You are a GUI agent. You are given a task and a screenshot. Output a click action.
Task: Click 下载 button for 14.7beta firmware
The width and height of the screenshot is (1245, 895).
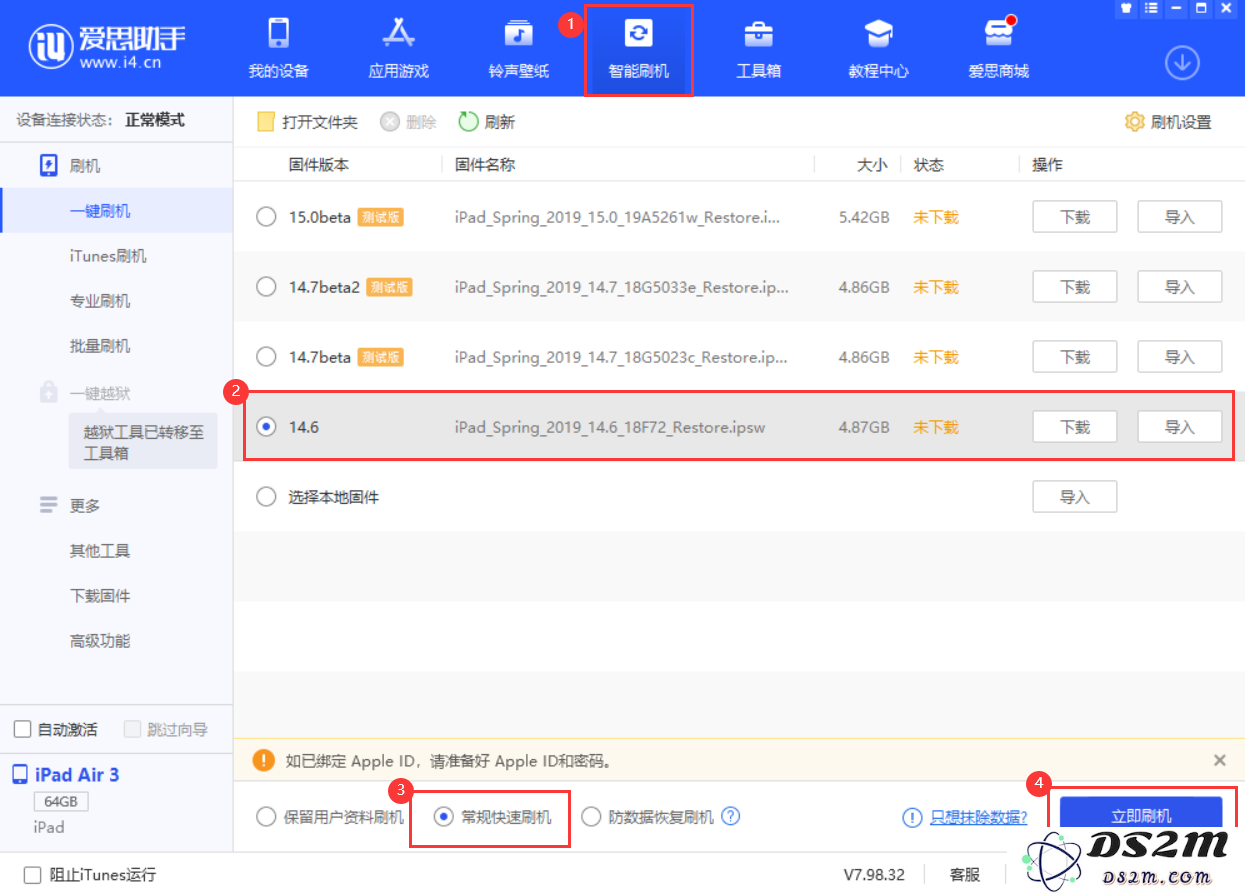point(1074,357)
